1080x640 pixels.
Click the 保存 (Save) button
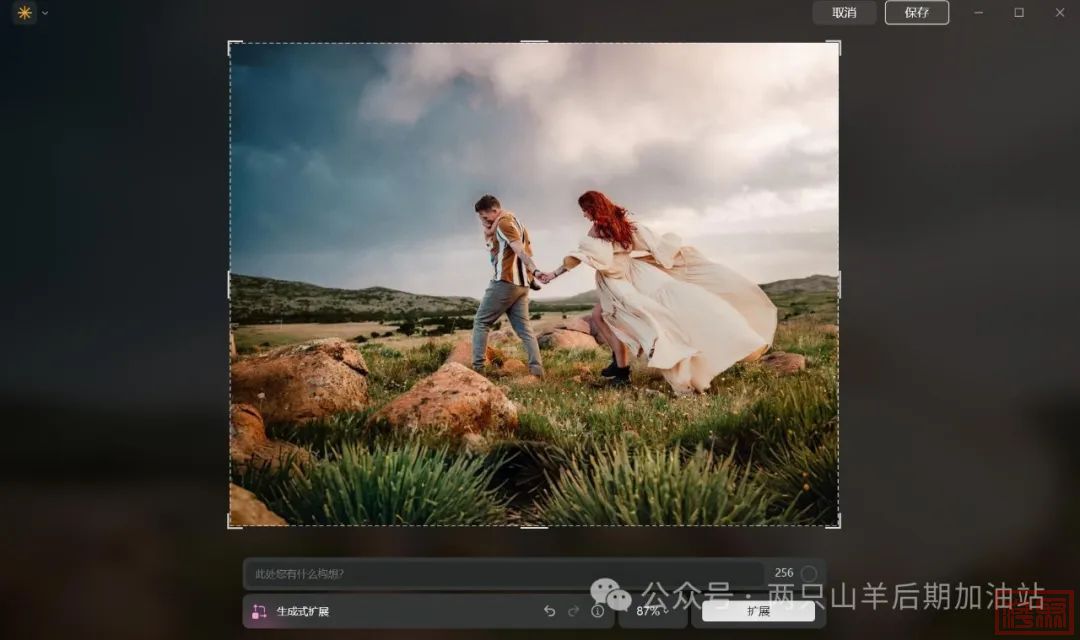[916, 13]
